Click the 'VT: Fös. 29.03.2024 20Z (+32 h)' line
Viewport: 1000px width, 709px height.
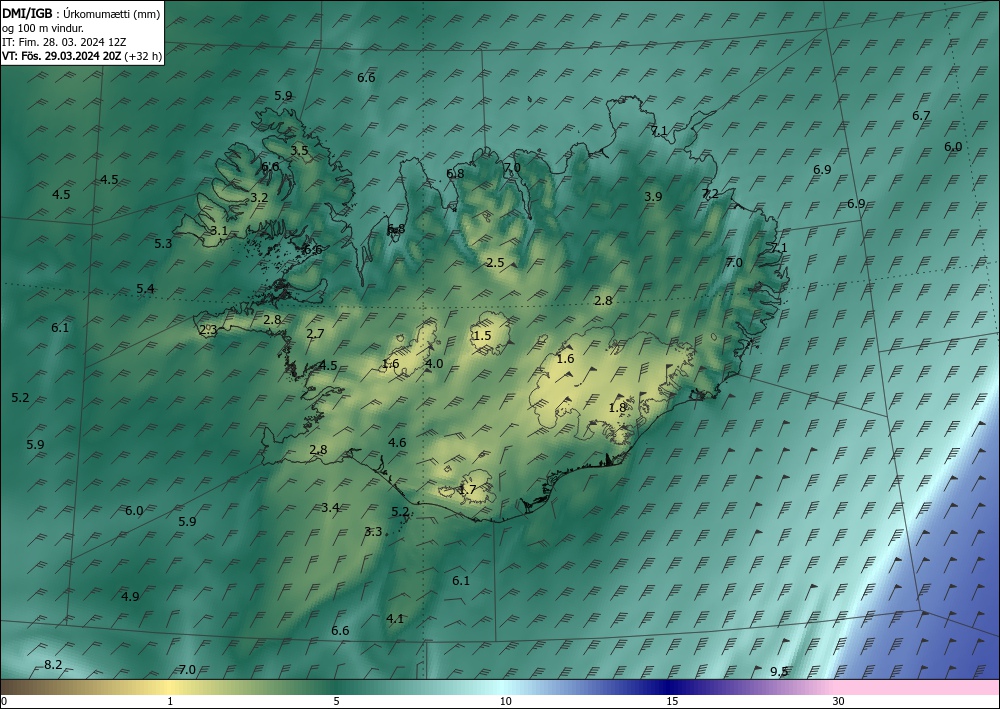point(82,56)
